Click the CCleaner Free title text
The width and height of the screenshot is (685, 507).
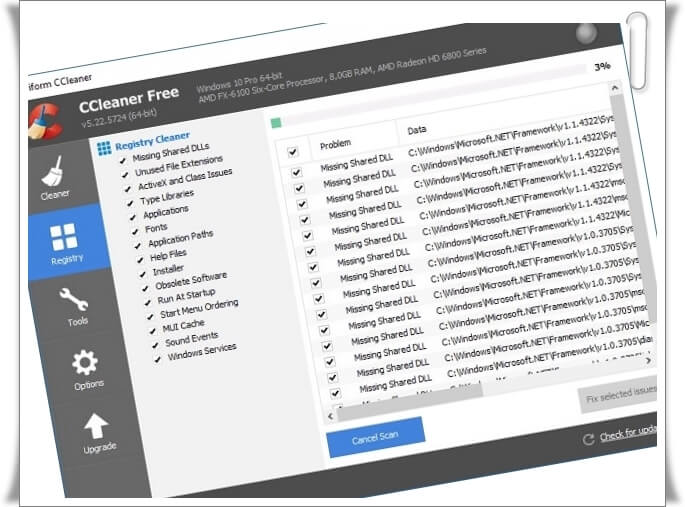(x=129, y=100)
